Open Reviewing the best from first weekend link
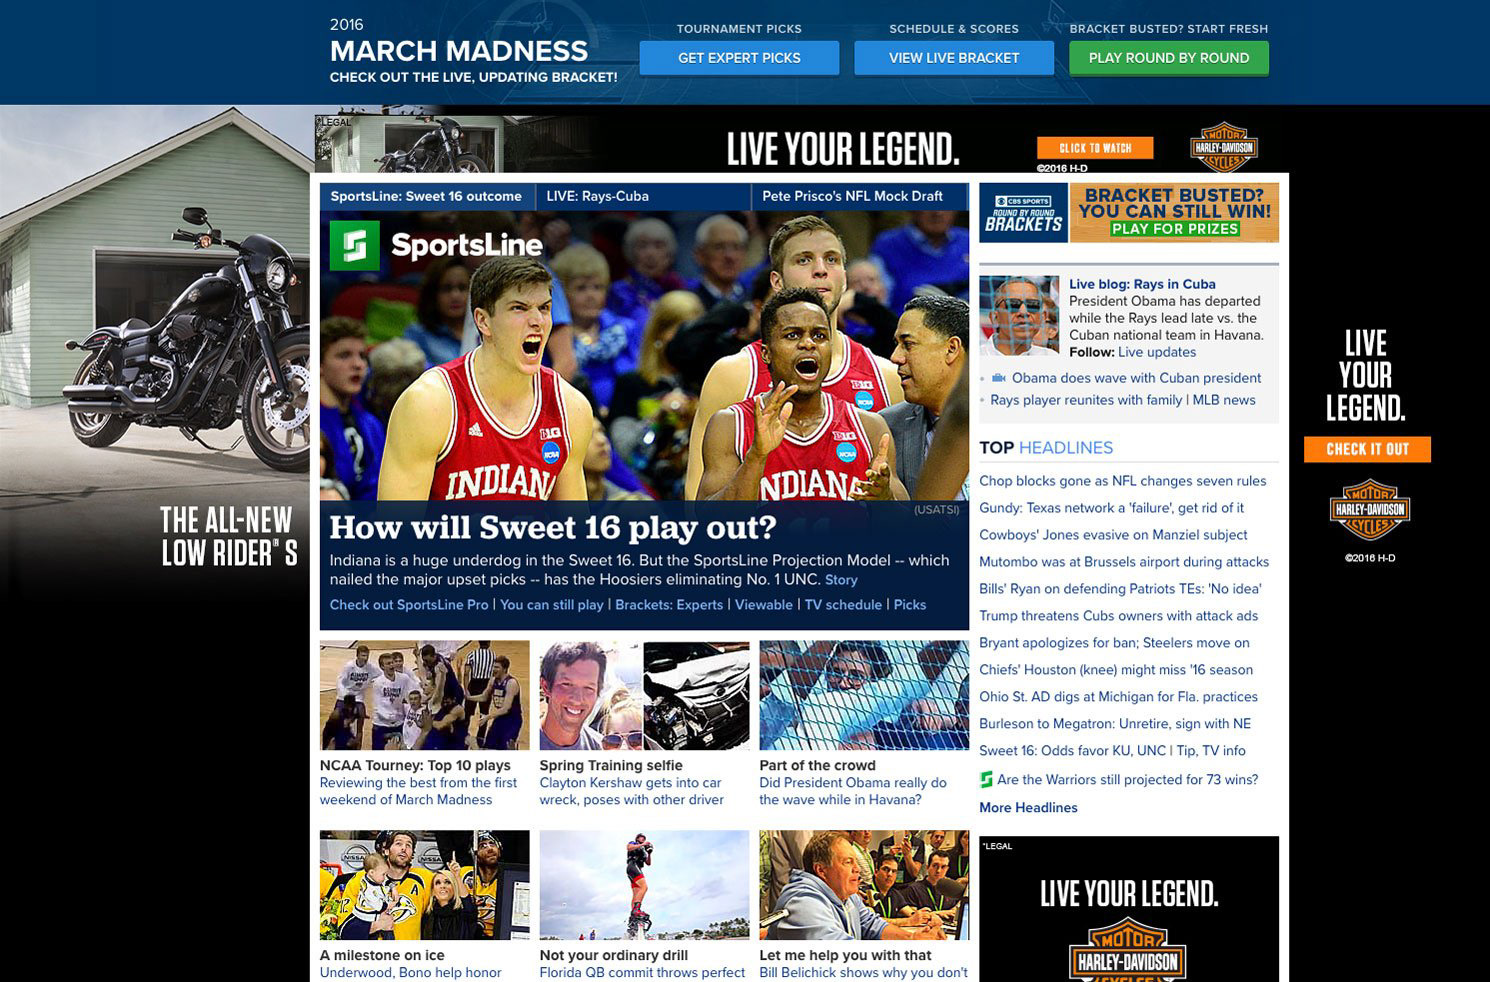The height and width of the screenshot is (982, 1490). (x=418, y=791)
